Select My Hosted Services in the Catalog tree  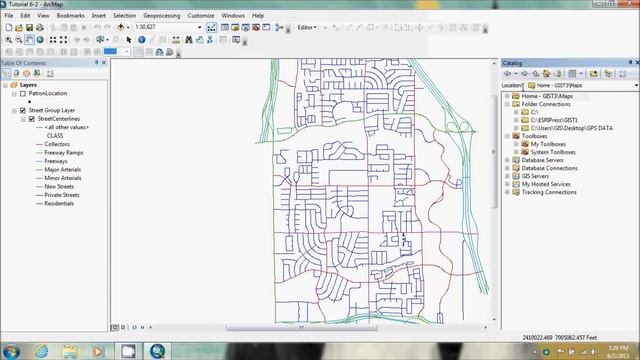point(546,184)
